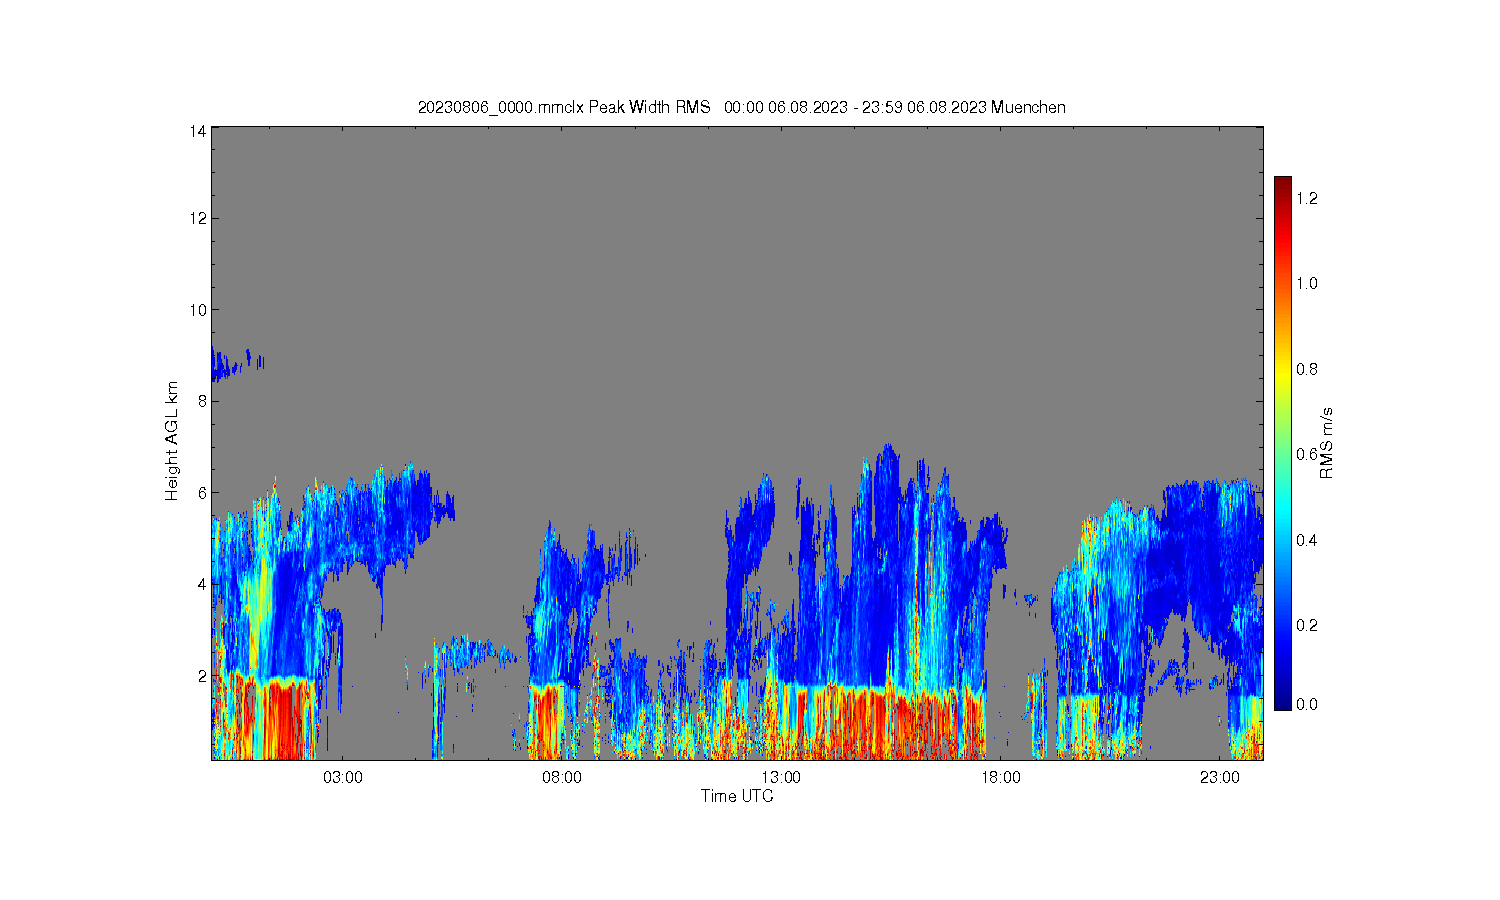Click the 'Height AGL km' y-axis label
1500x900 pixels.
172,441
